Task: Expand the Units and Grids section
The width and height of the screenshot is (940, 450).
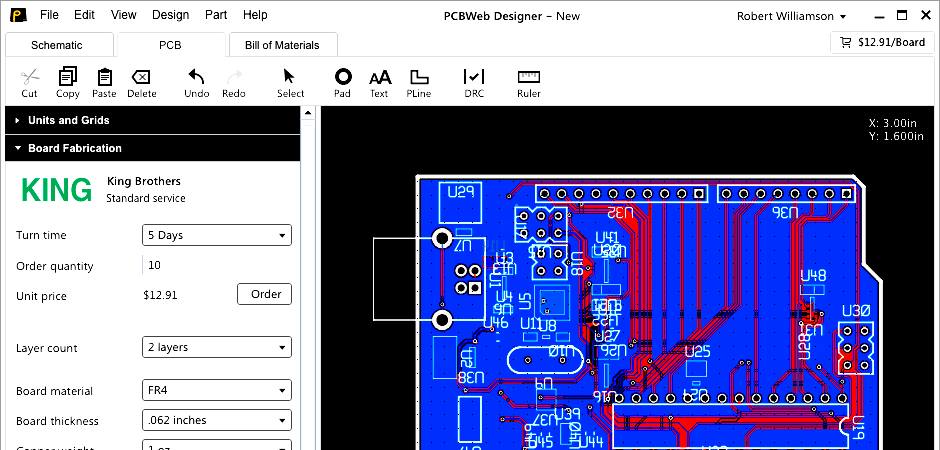Action: [152, 120]
